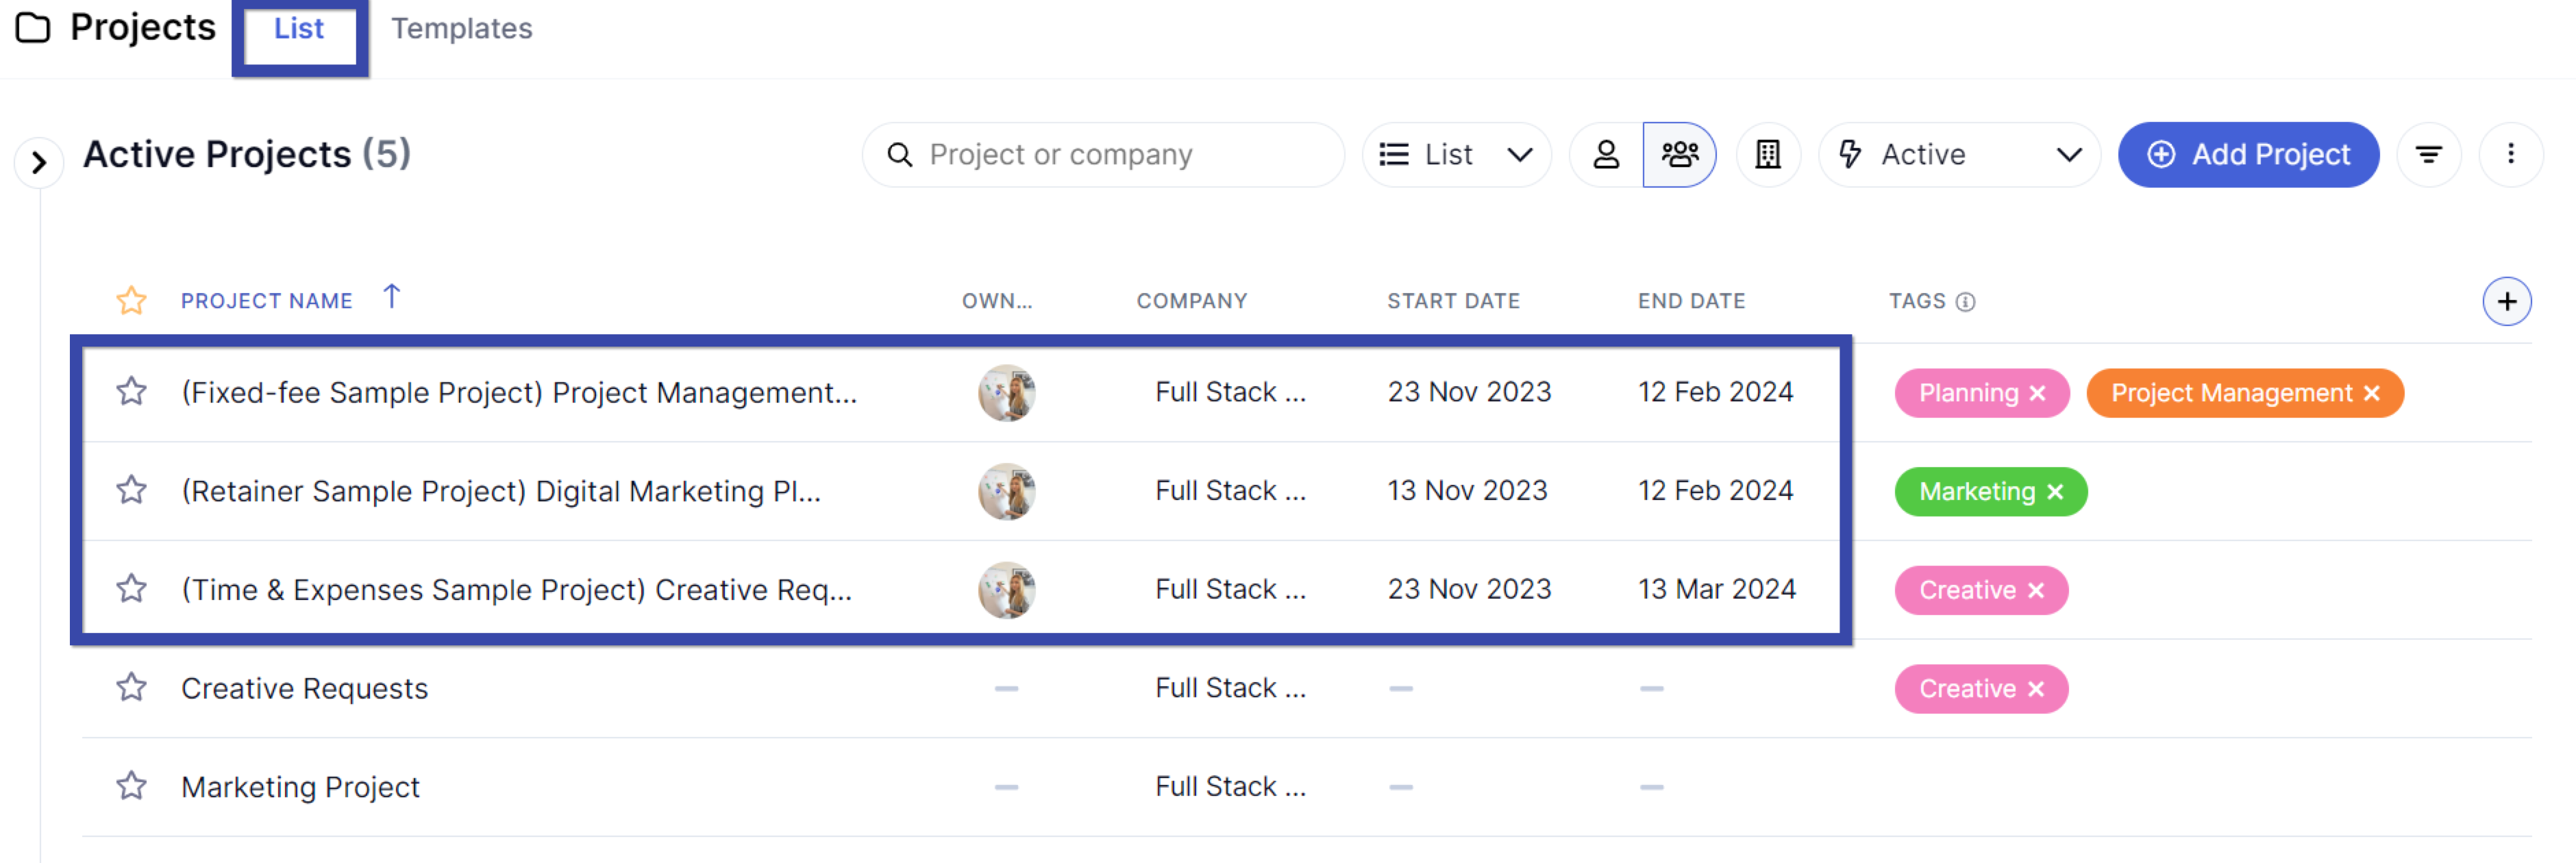Open the Marketing Project
Viewport: 2576px width, 863px height.
coord(300,787)
